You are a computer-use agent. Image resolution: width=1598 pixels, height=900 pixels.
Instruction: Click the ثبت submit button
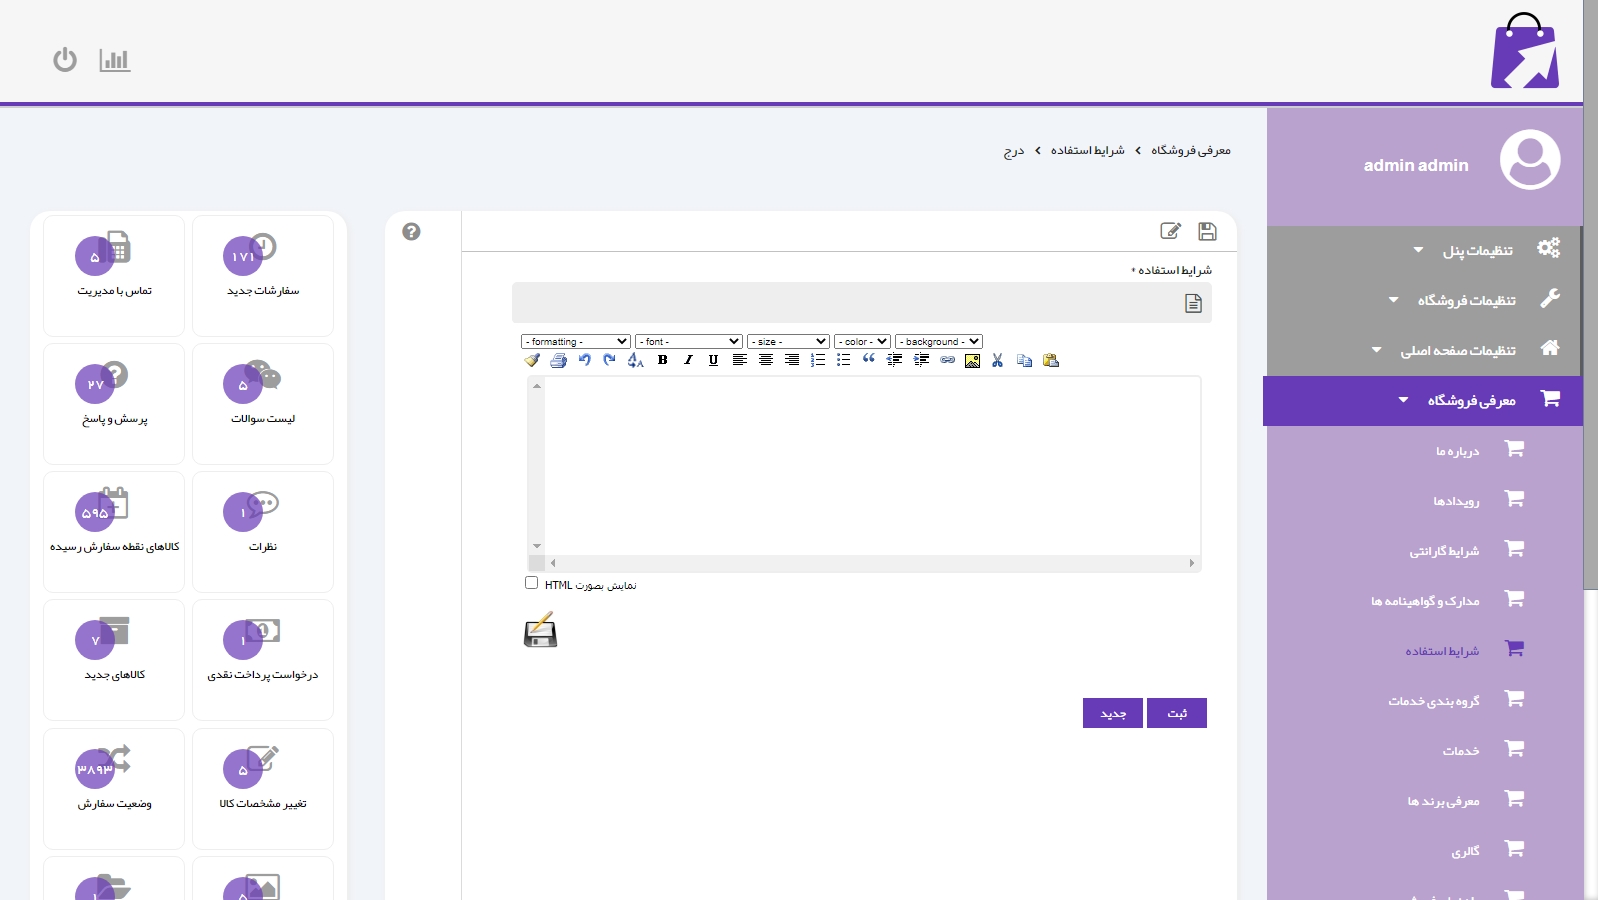[x=1177, y=713]
